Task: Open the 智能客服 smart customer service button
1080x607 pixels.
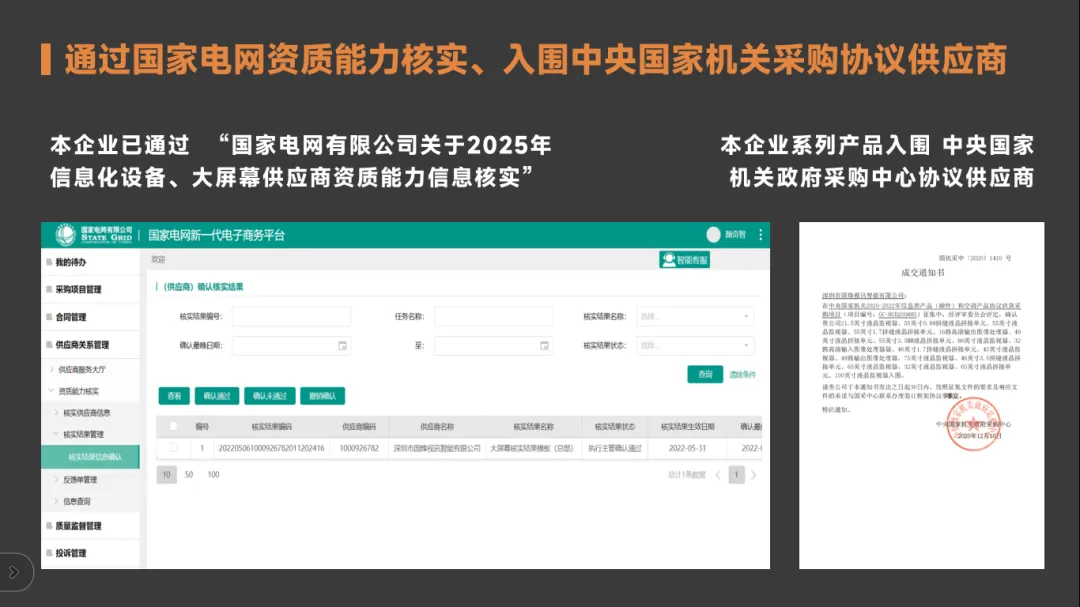Action: click(x=684, y=260)
